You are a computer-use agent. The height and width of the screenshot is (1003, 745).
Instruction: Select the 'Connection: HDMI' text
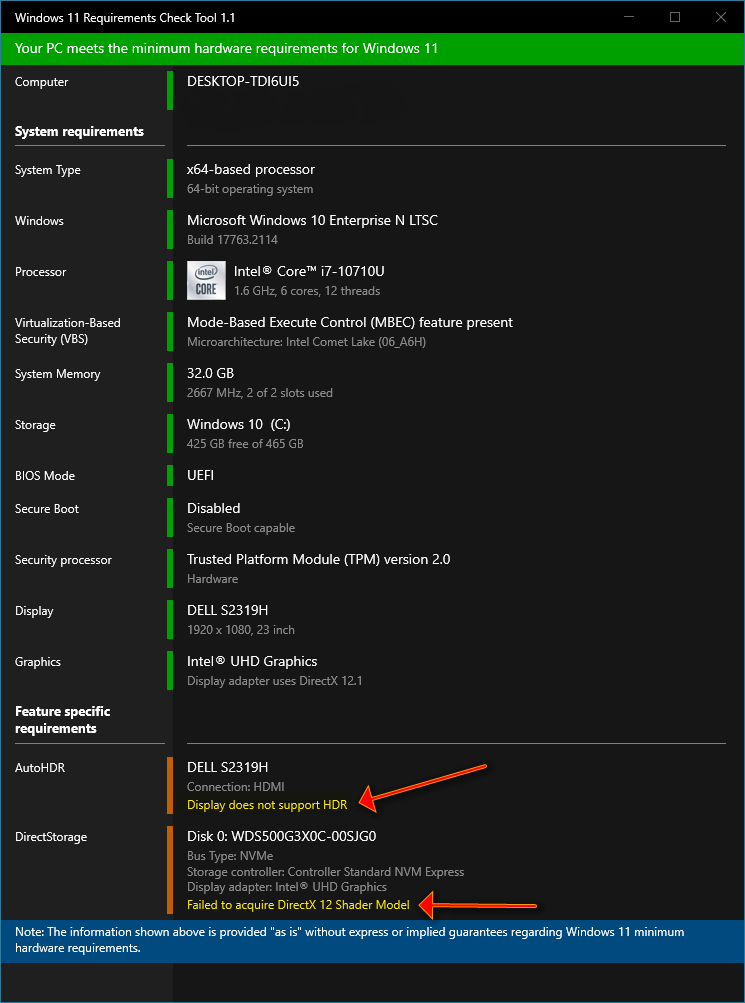coord(235,787)
